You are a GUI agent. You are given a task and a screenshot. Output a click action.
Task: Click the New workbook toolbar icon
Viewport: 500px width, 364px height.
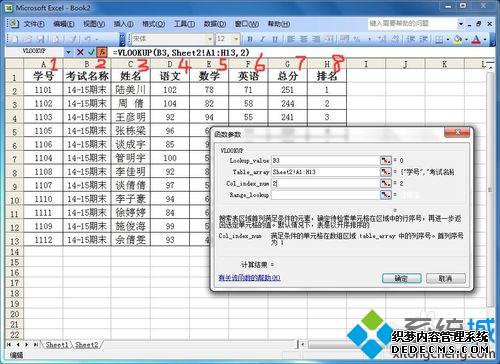(x=14, y=39)
